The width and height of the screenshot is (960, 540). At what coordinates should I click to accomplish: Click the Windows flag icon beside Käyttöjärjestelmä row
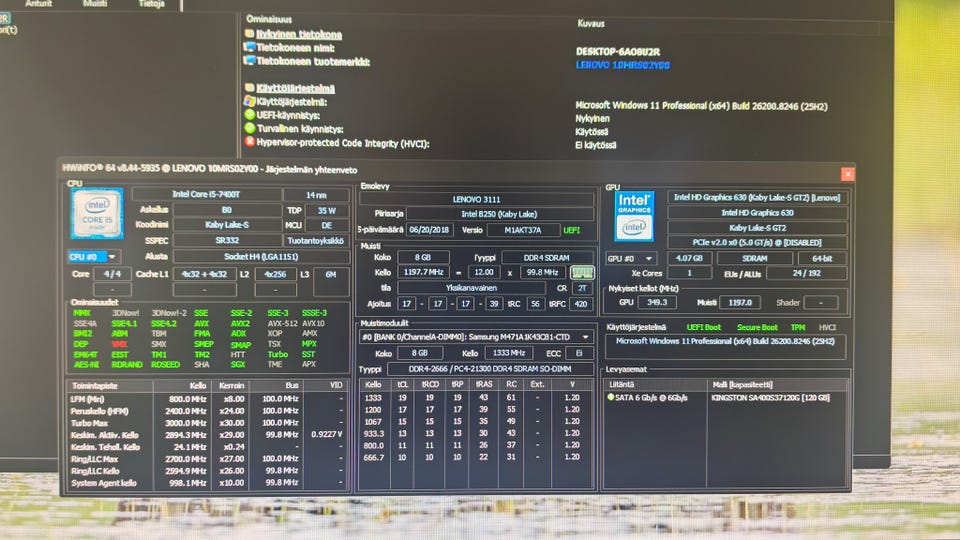point(250,101)
